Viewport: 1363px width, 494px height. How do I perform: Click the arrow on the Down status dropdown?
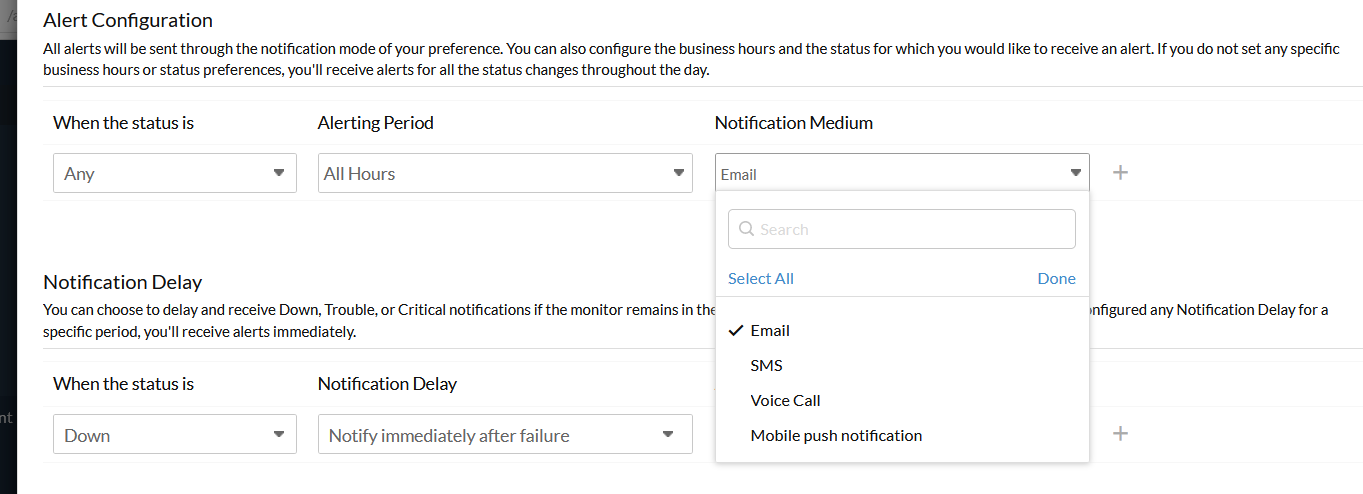[x=279, y=435]
